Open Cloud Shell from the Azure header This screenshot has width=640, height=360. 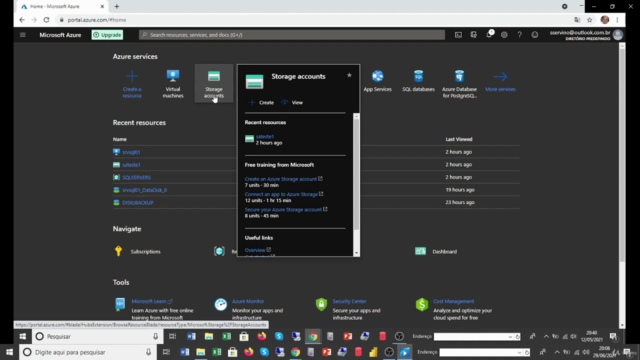458,35
